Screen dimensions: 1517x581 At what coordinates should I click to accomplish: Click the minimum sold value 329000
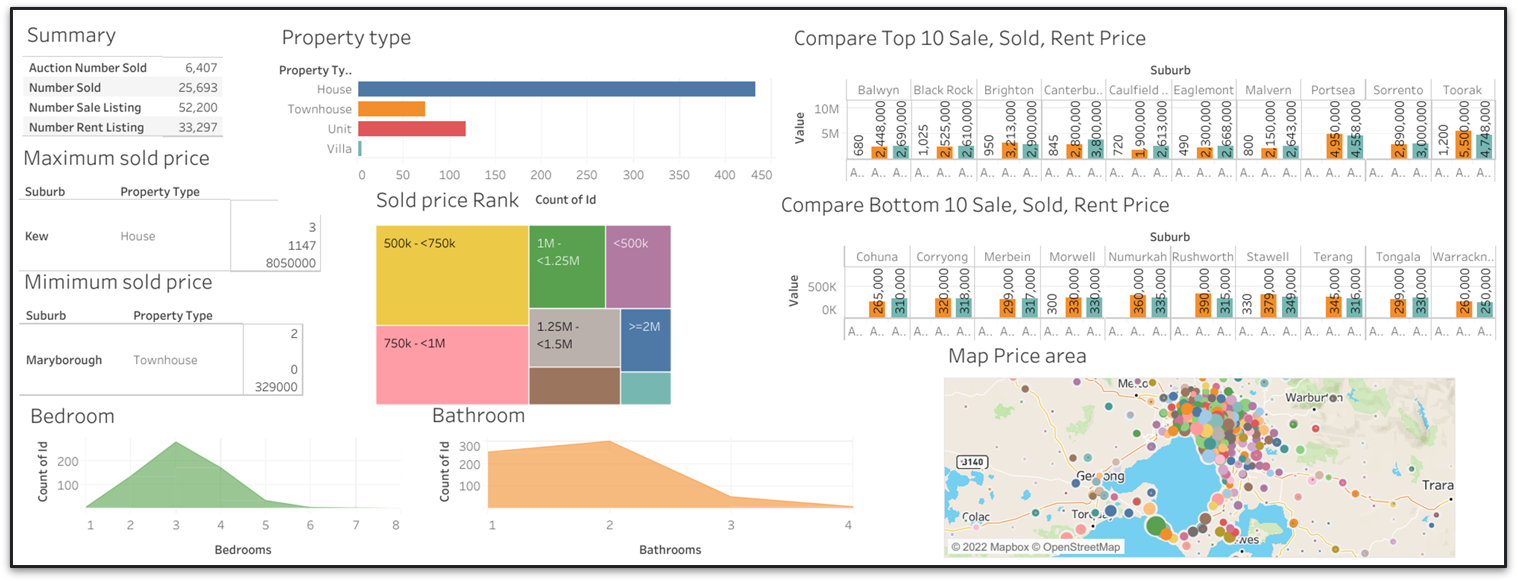[x=274, y=387]
